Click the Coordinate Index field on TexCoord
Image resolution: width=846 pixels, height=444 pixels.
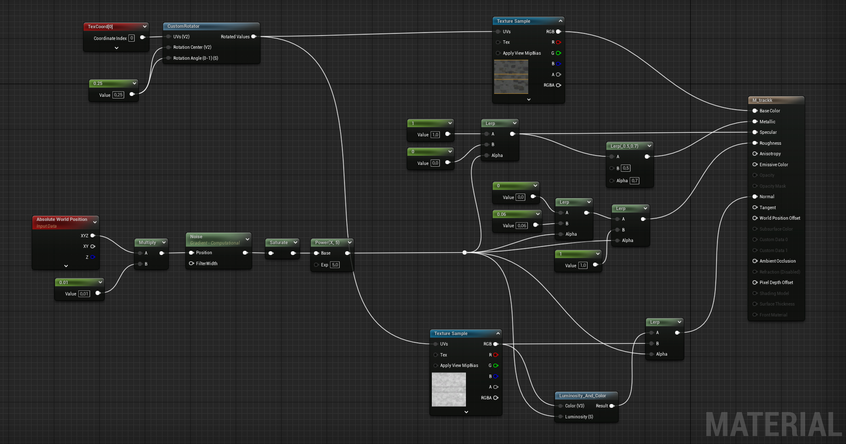(131, 37)
